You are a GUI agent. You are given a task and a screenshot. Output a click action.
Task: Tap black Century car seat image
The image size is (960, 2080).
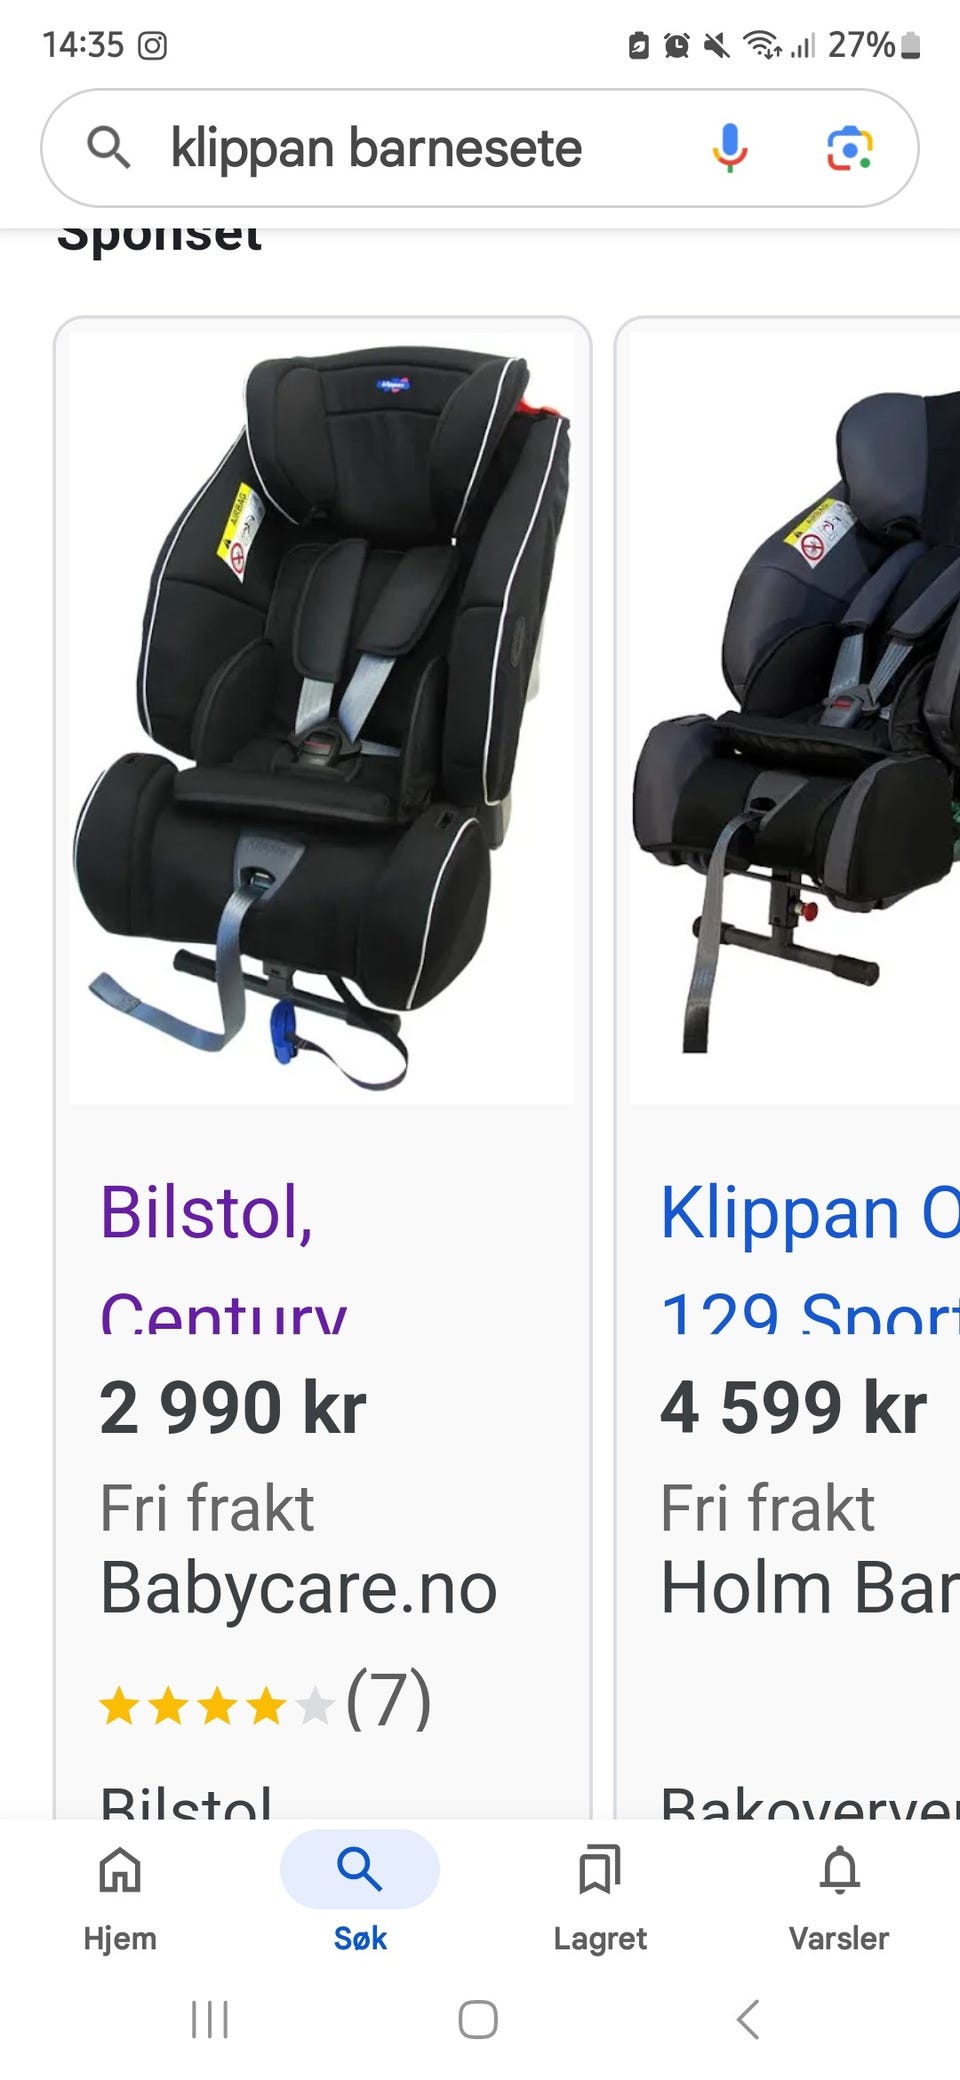[x=322, y=718]
